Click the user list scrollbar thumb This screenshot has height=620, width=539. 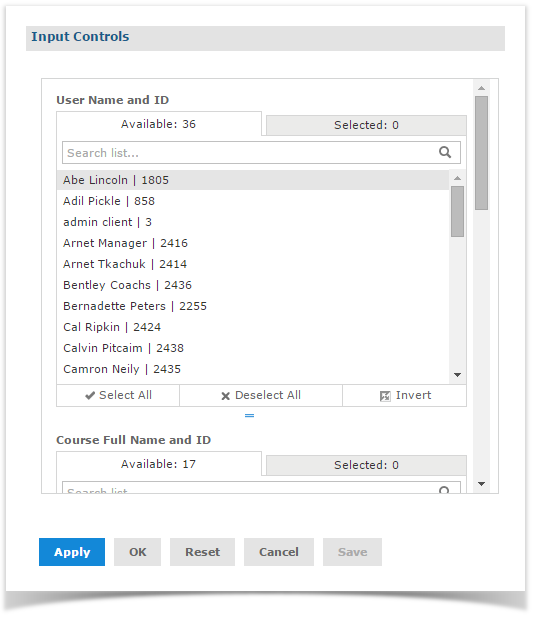click(x=458, y=212)
